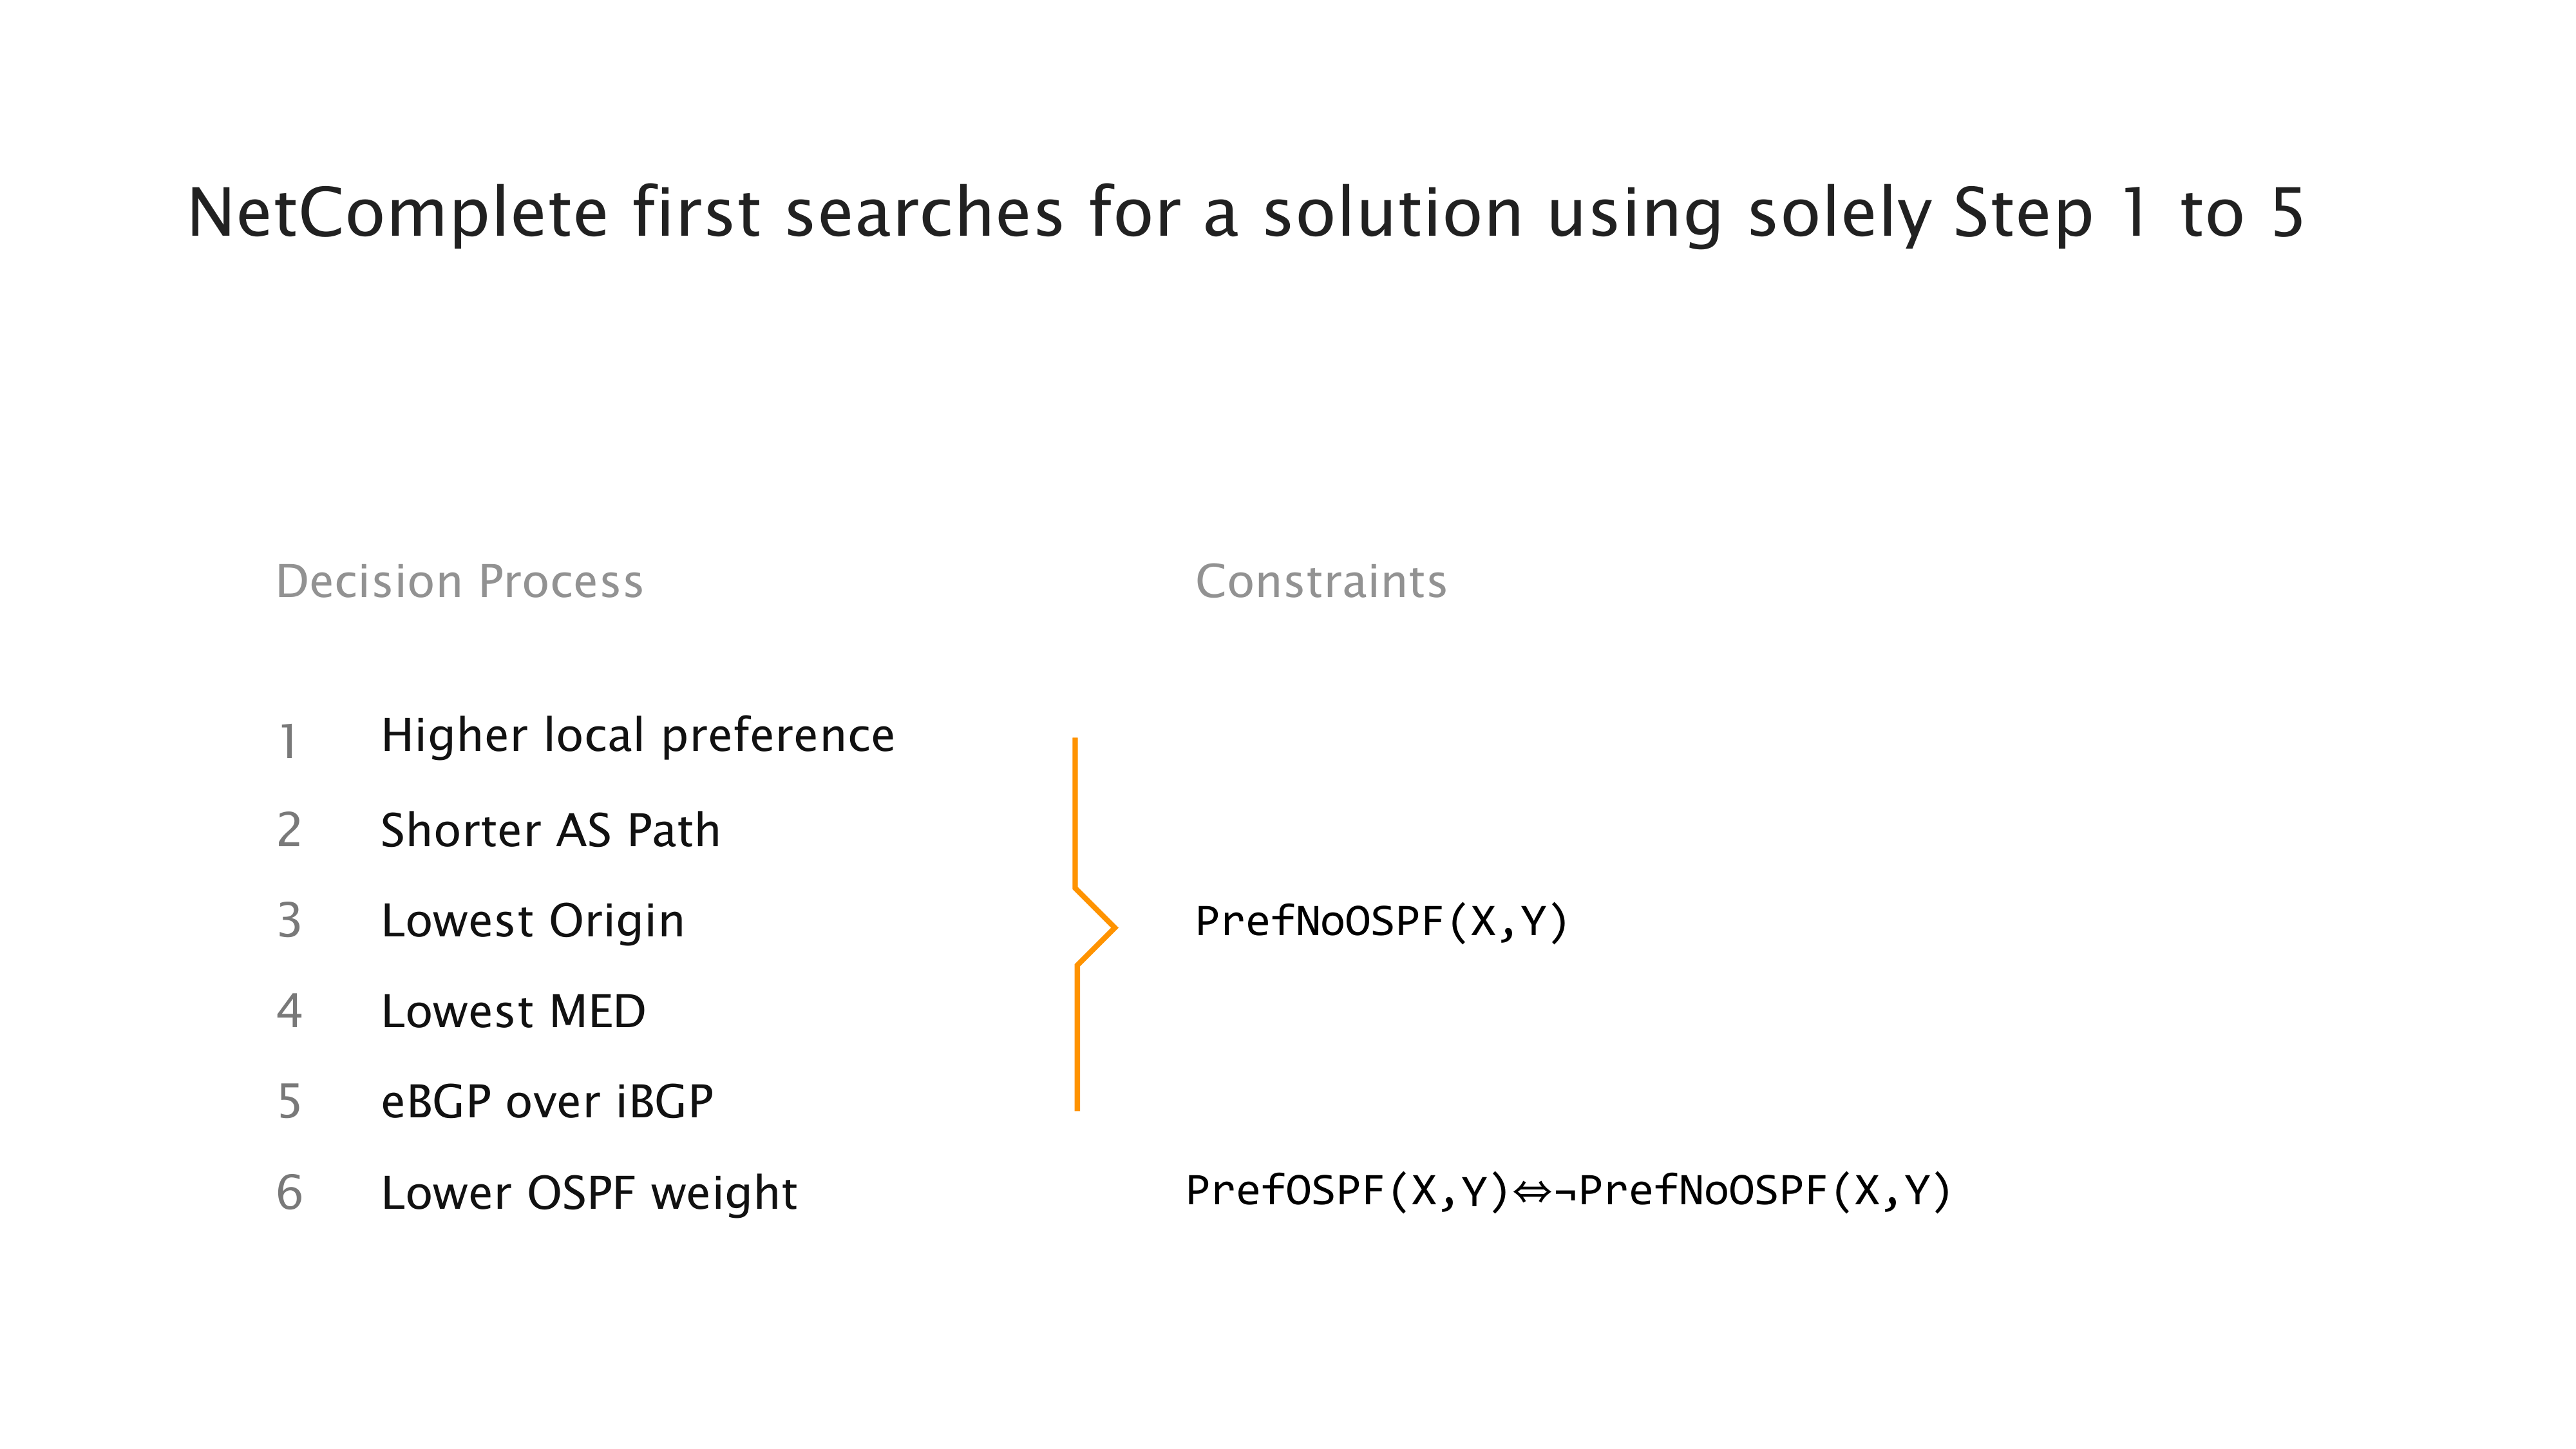Screen dimensions: 2576x1449
Task: Click list number 3 beside Lowest Origin
Action: (x=288, y=920)
